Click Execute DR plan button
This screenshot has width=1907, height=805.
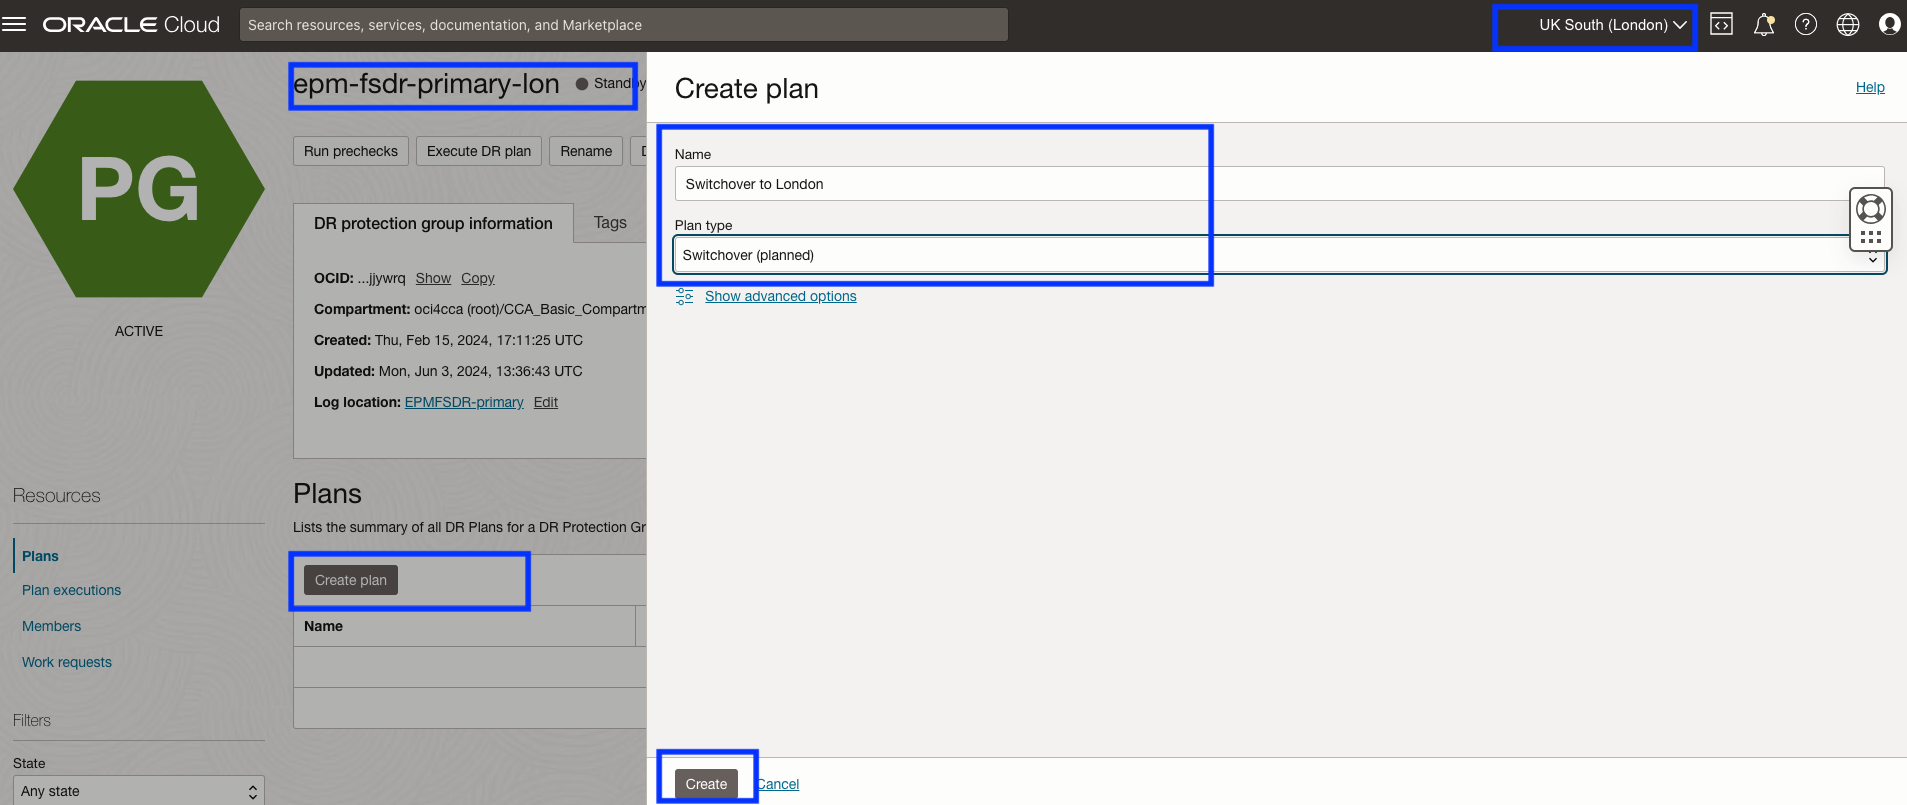pyautogui.click(x=479, y=151)
